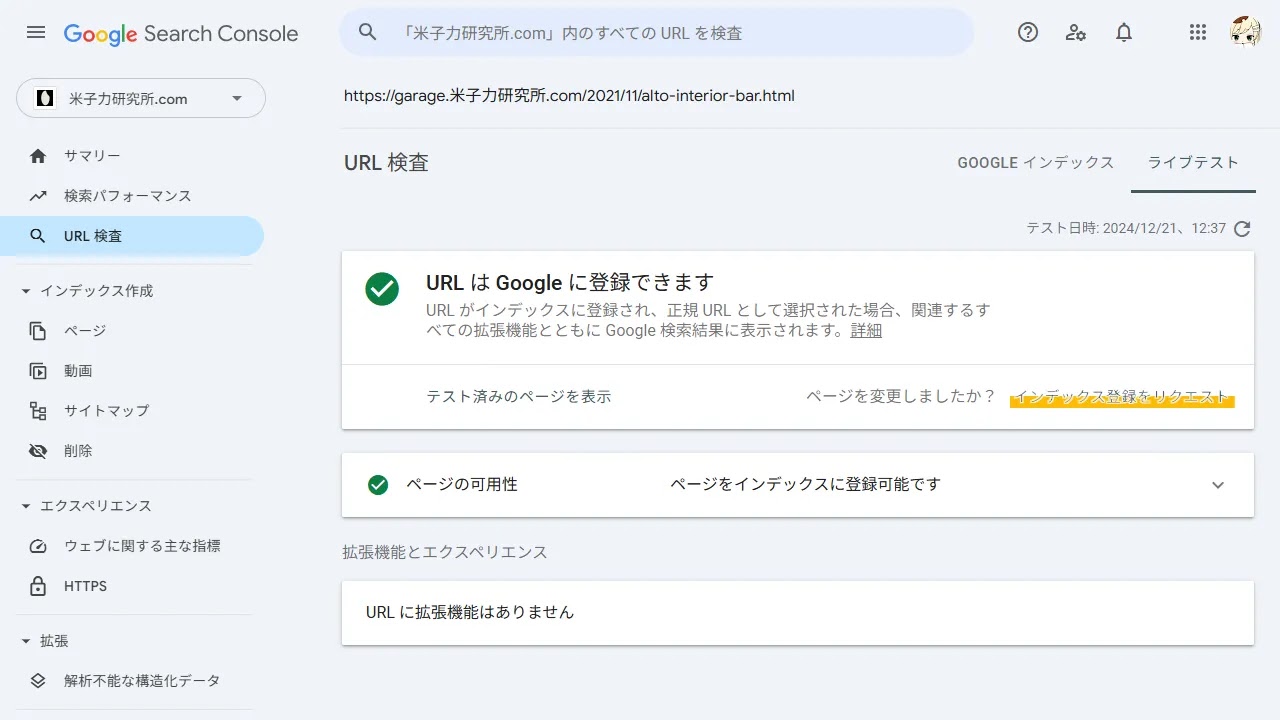Viewport: 1280px width, 720px height.
Task: Open the notifications bell
Action: click(x=1124, y=32)
